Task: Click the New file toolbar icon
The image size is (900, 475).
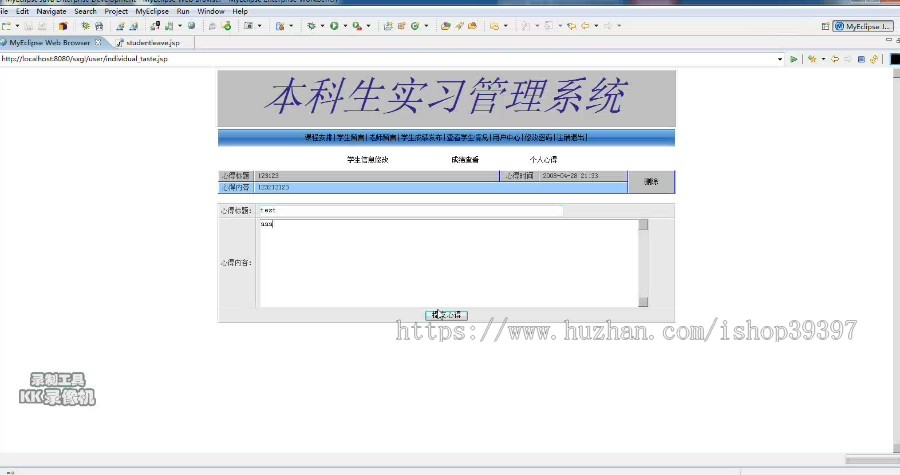Action: (x=7, y=26)
